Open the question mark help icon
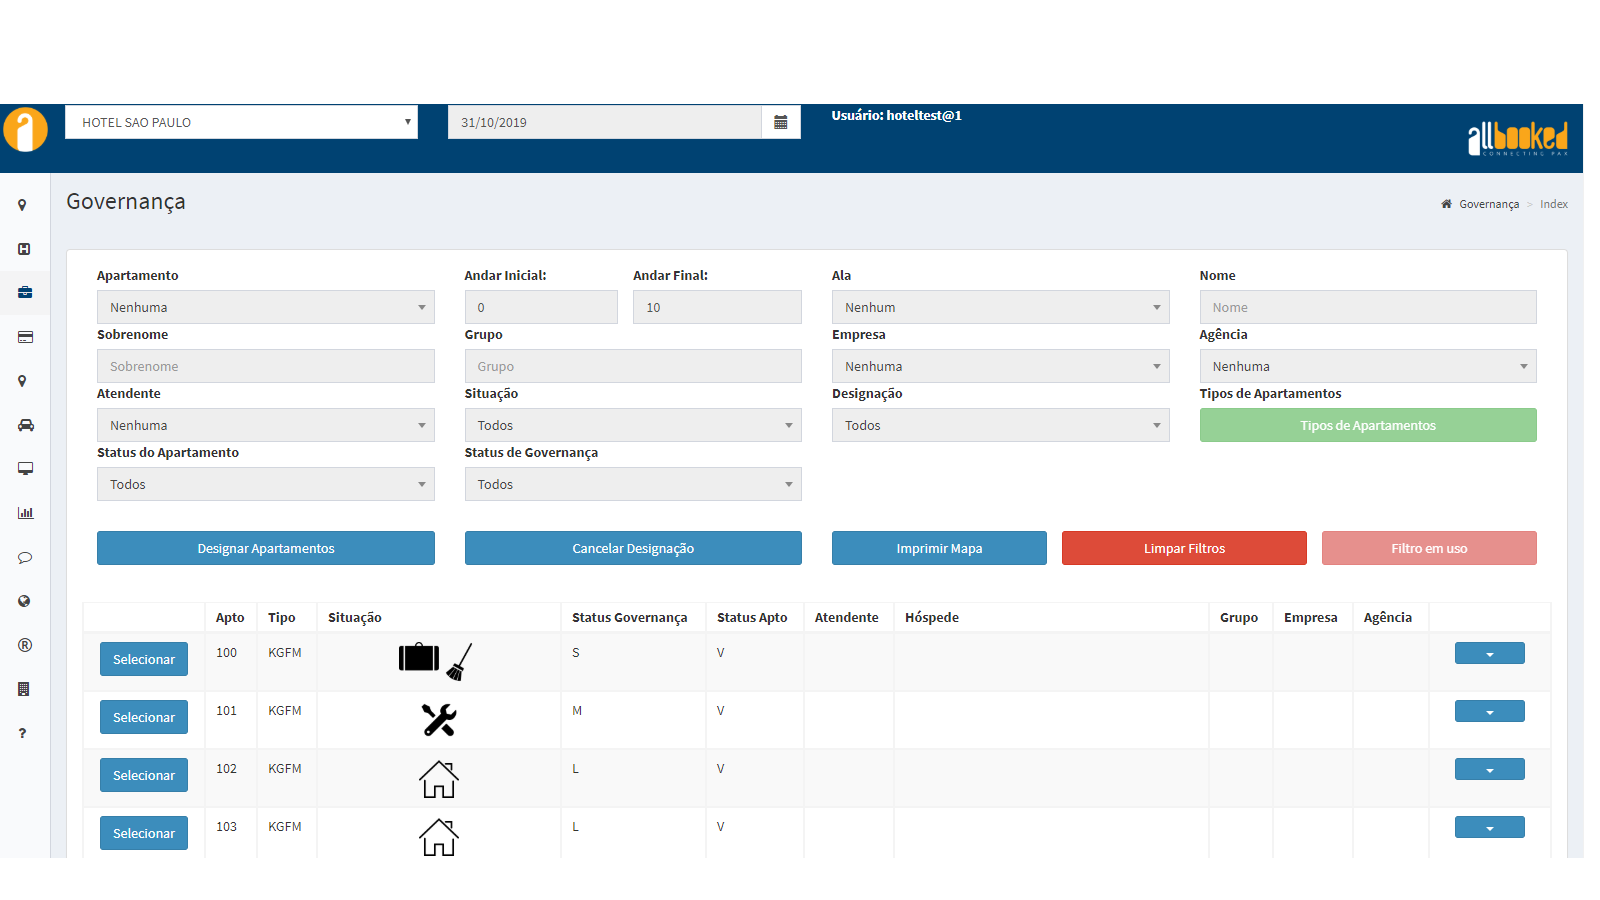1600x900 pixels. click(x=22, y=733)
